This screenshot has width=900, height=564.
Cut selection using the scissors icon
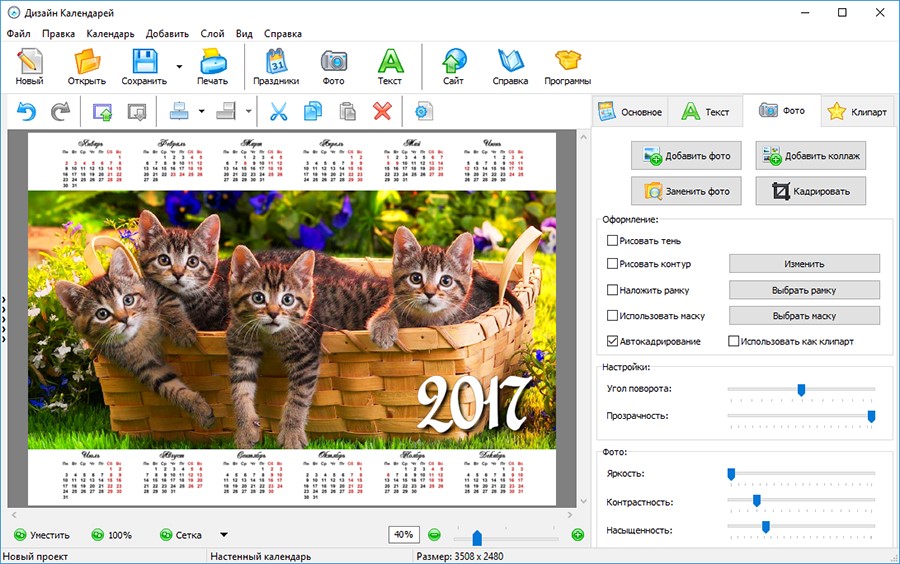click(279, 111)
